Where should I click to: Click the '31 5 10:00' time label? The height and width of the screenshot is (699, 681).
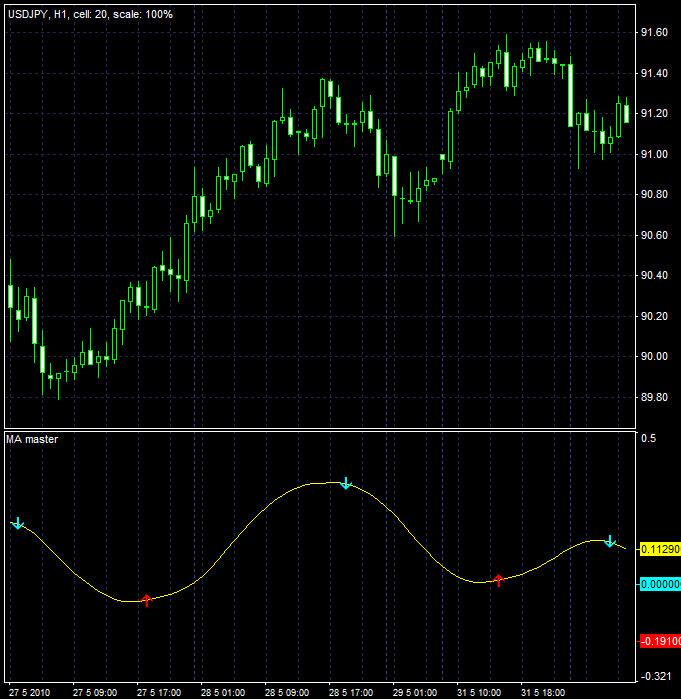coord(479,693)
